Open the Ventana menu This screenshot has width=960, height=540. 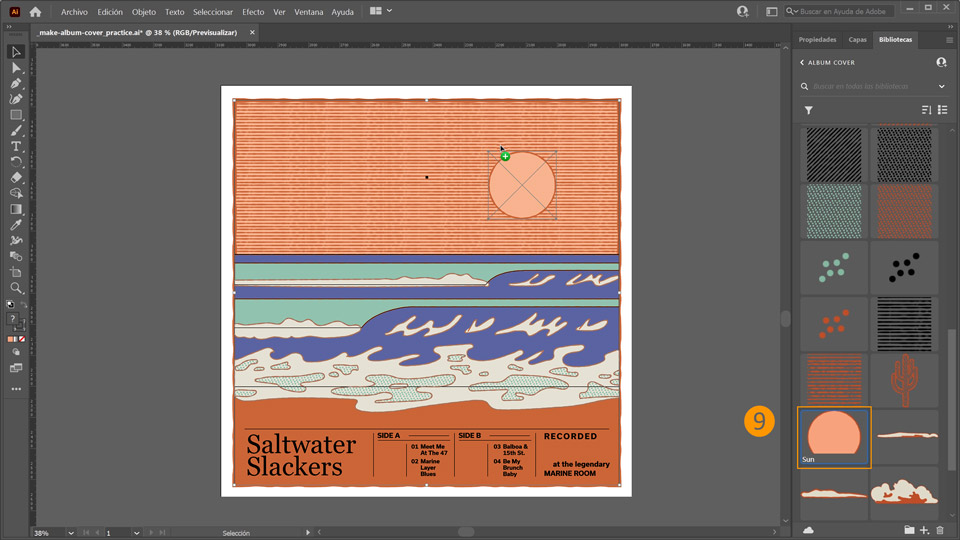coord(309,12)
